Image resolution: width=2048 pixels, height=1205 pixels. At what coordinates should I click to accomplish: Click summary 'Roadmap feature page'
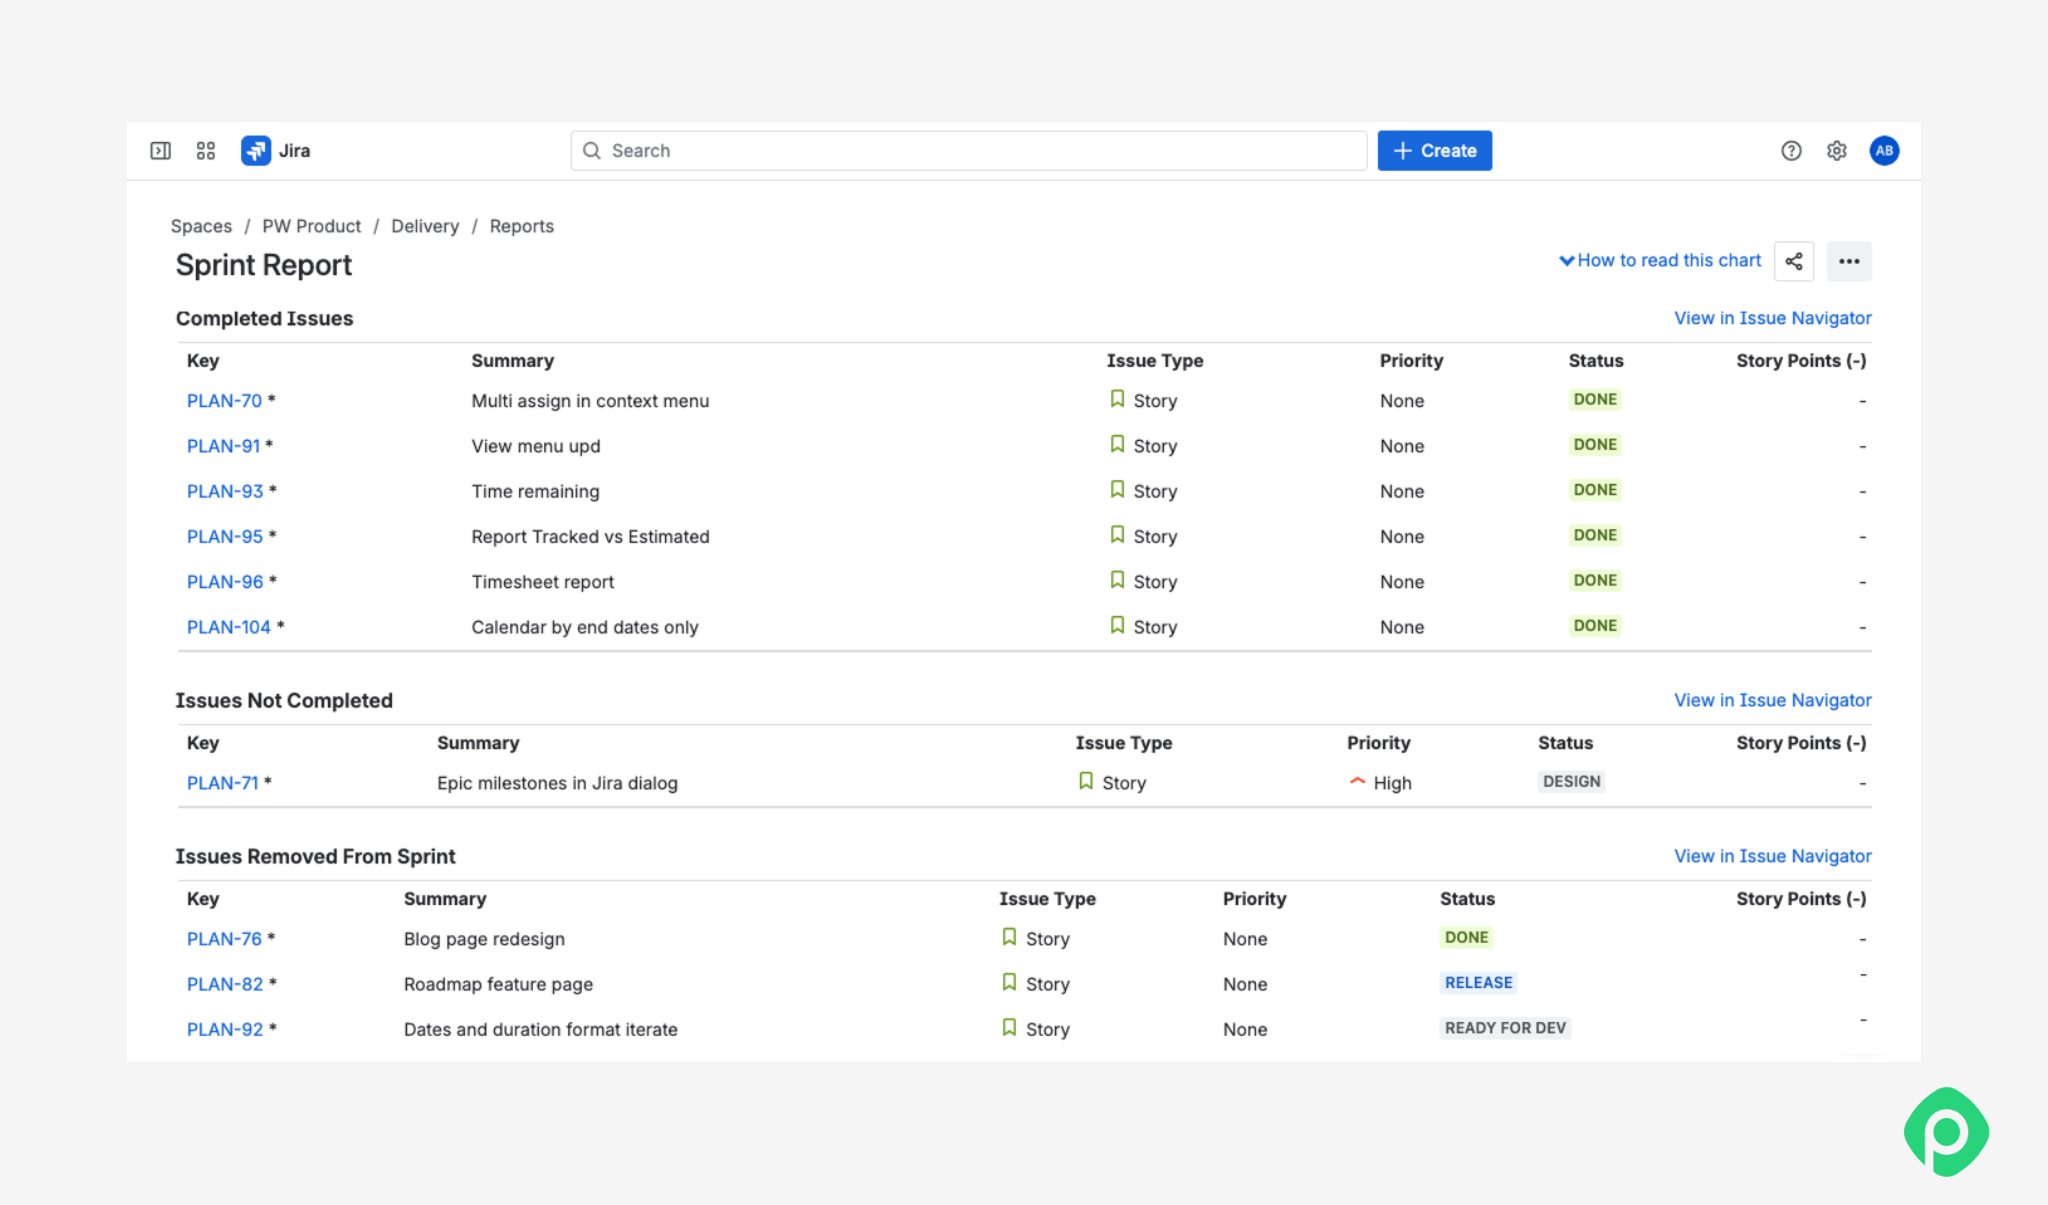coord(498,984)
